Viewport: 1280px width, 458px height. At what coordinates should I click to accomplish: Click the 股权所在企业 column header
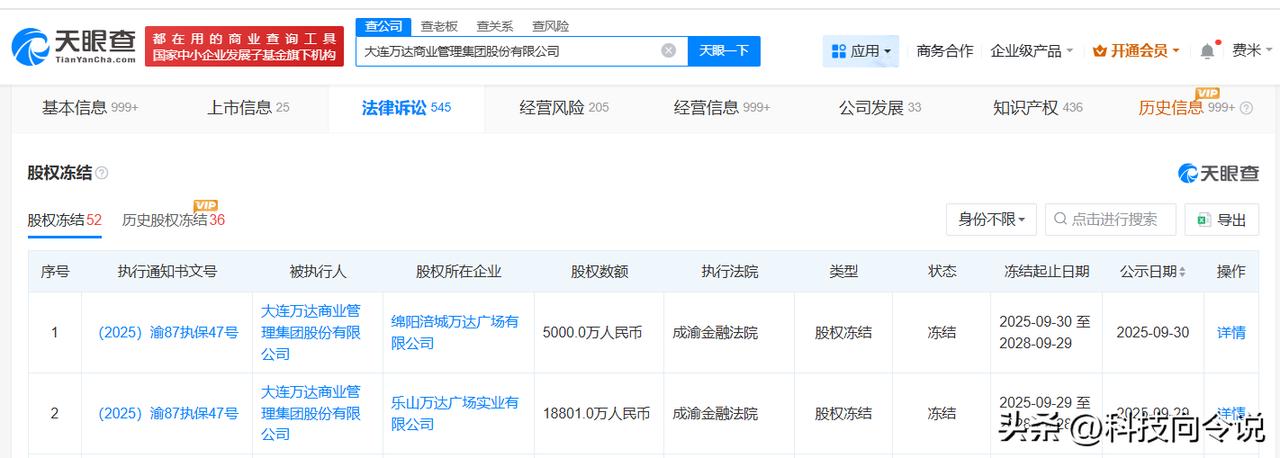[x=459, y=272]
